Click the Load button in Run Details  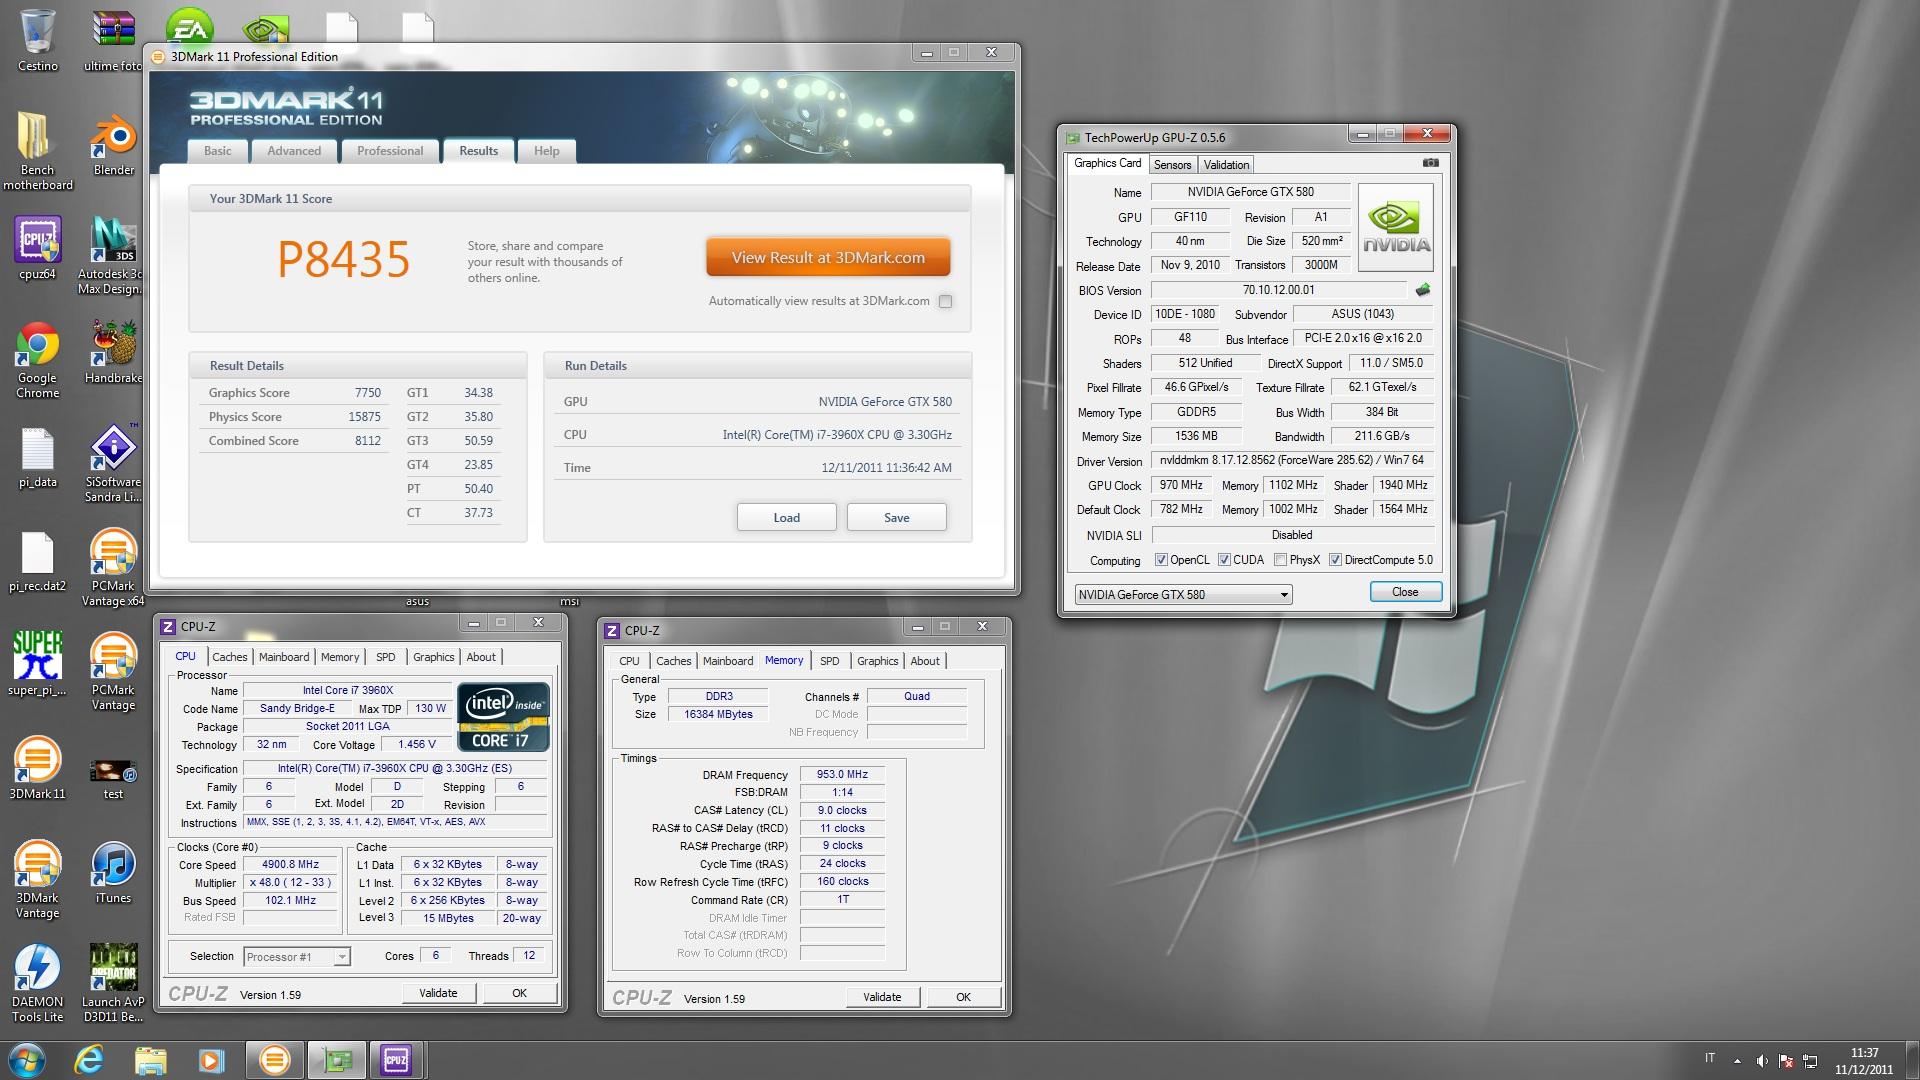(786, 517)
